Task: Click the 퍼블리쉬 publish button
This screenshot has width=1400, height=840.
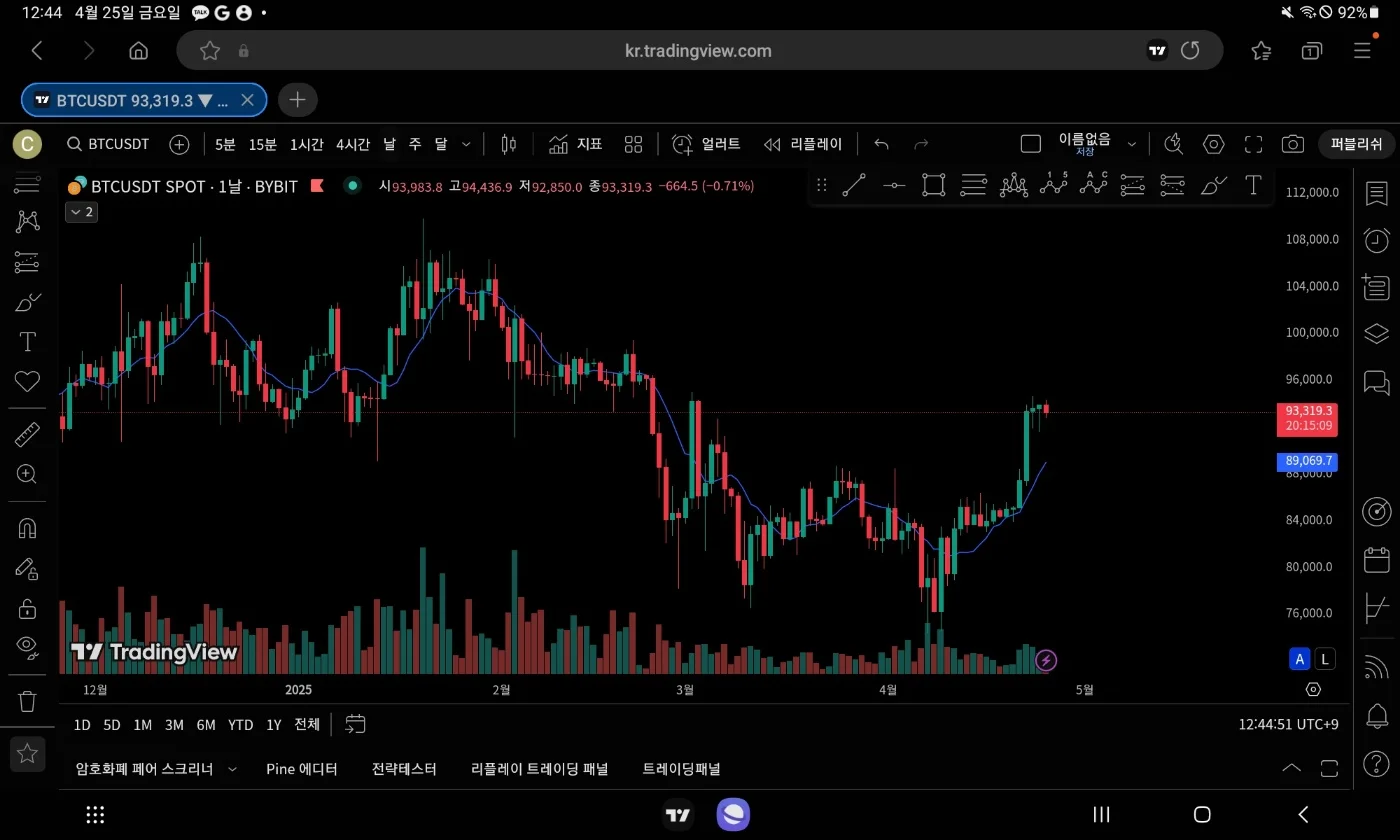Action: click(x=1356, y=144)
